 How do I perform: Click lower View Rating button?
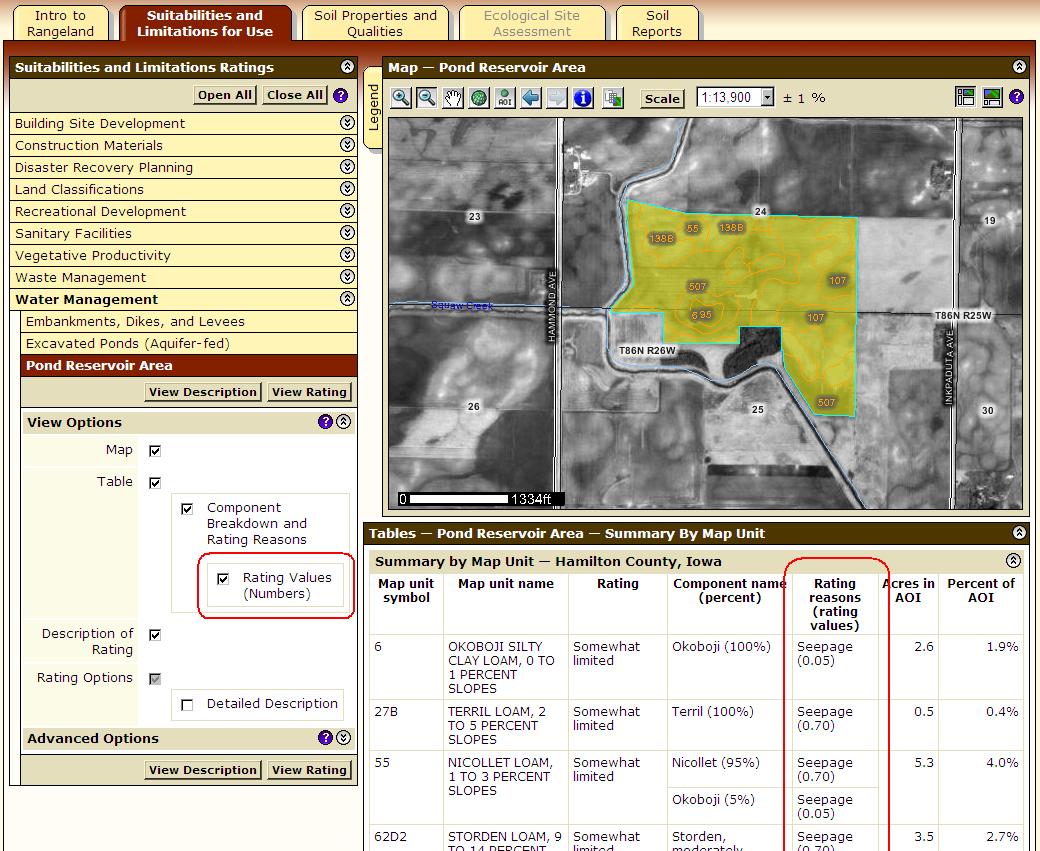pyautogui.click(x=309, y=770)
